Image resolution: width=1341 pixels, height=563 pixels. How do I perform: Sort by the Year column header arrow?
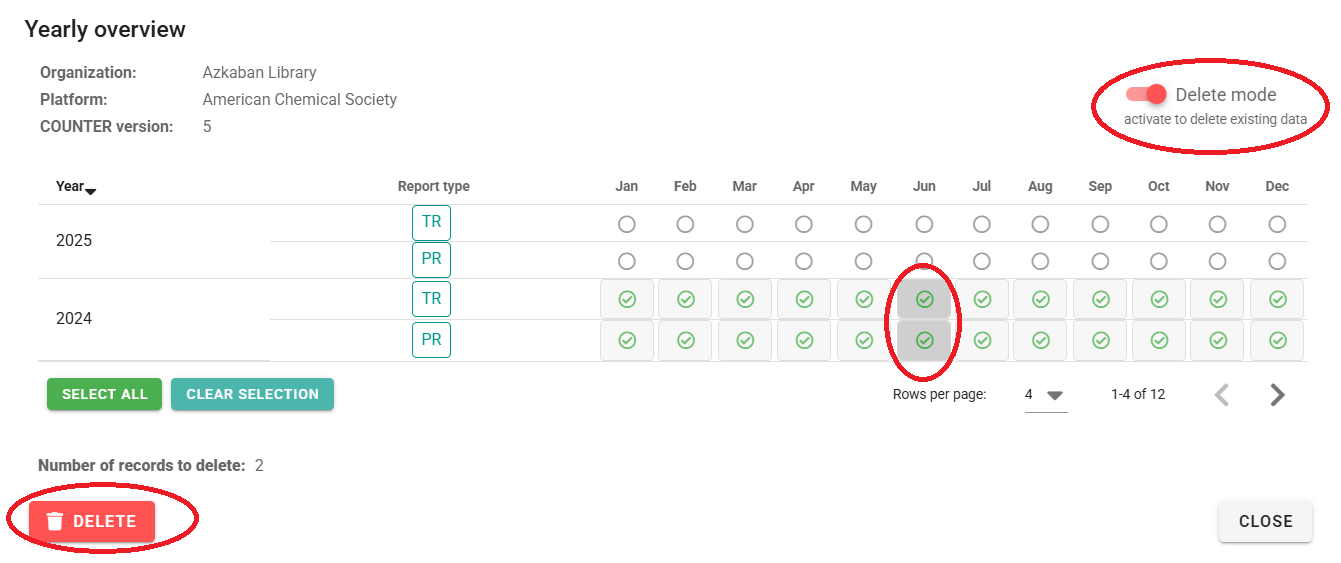coord(91,190)
